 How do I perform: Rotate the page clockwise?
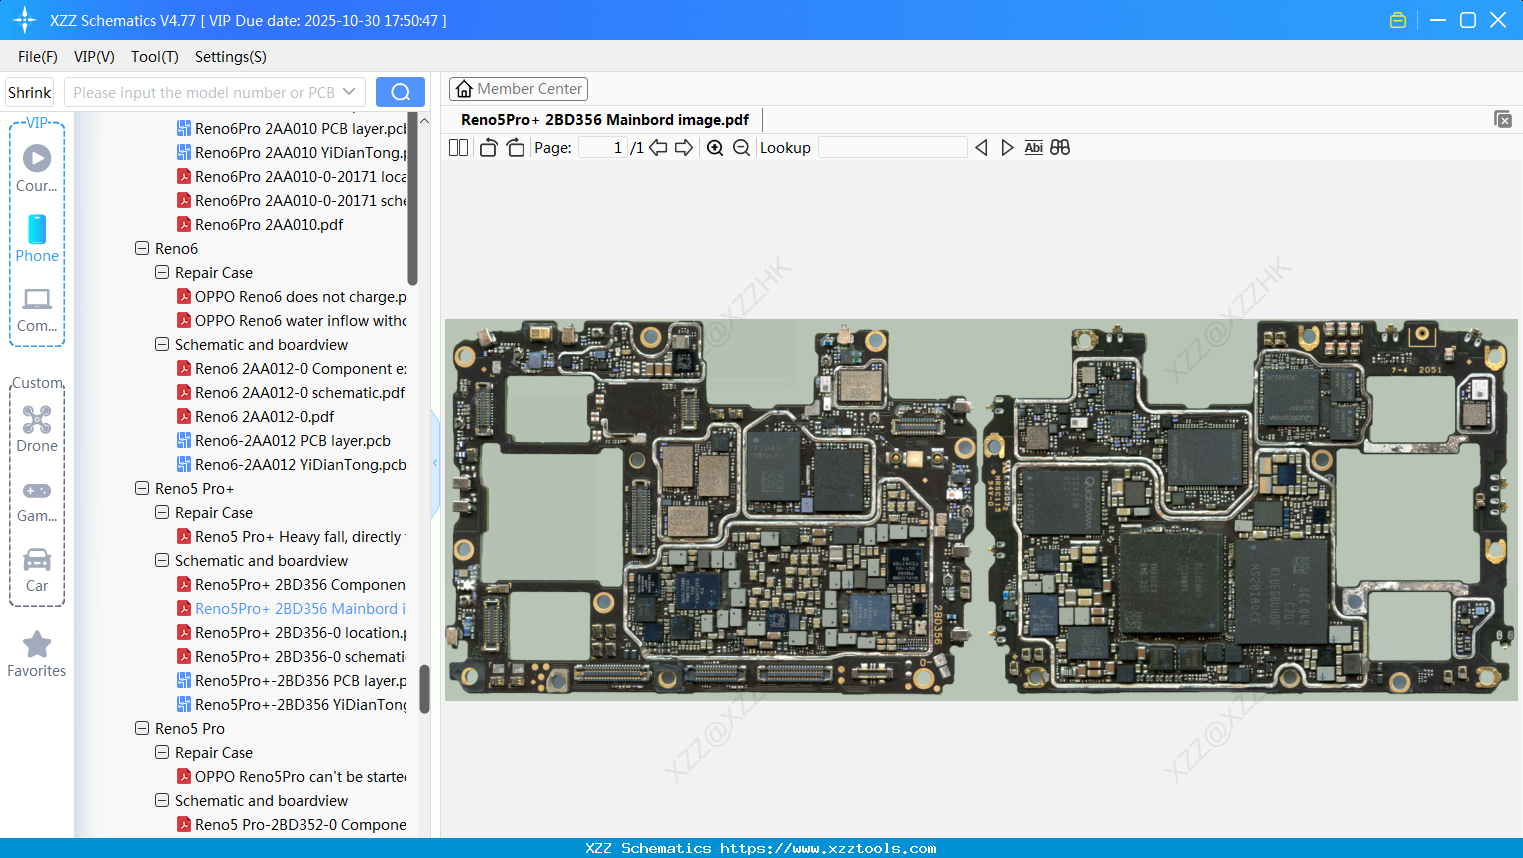click(514, 147)
